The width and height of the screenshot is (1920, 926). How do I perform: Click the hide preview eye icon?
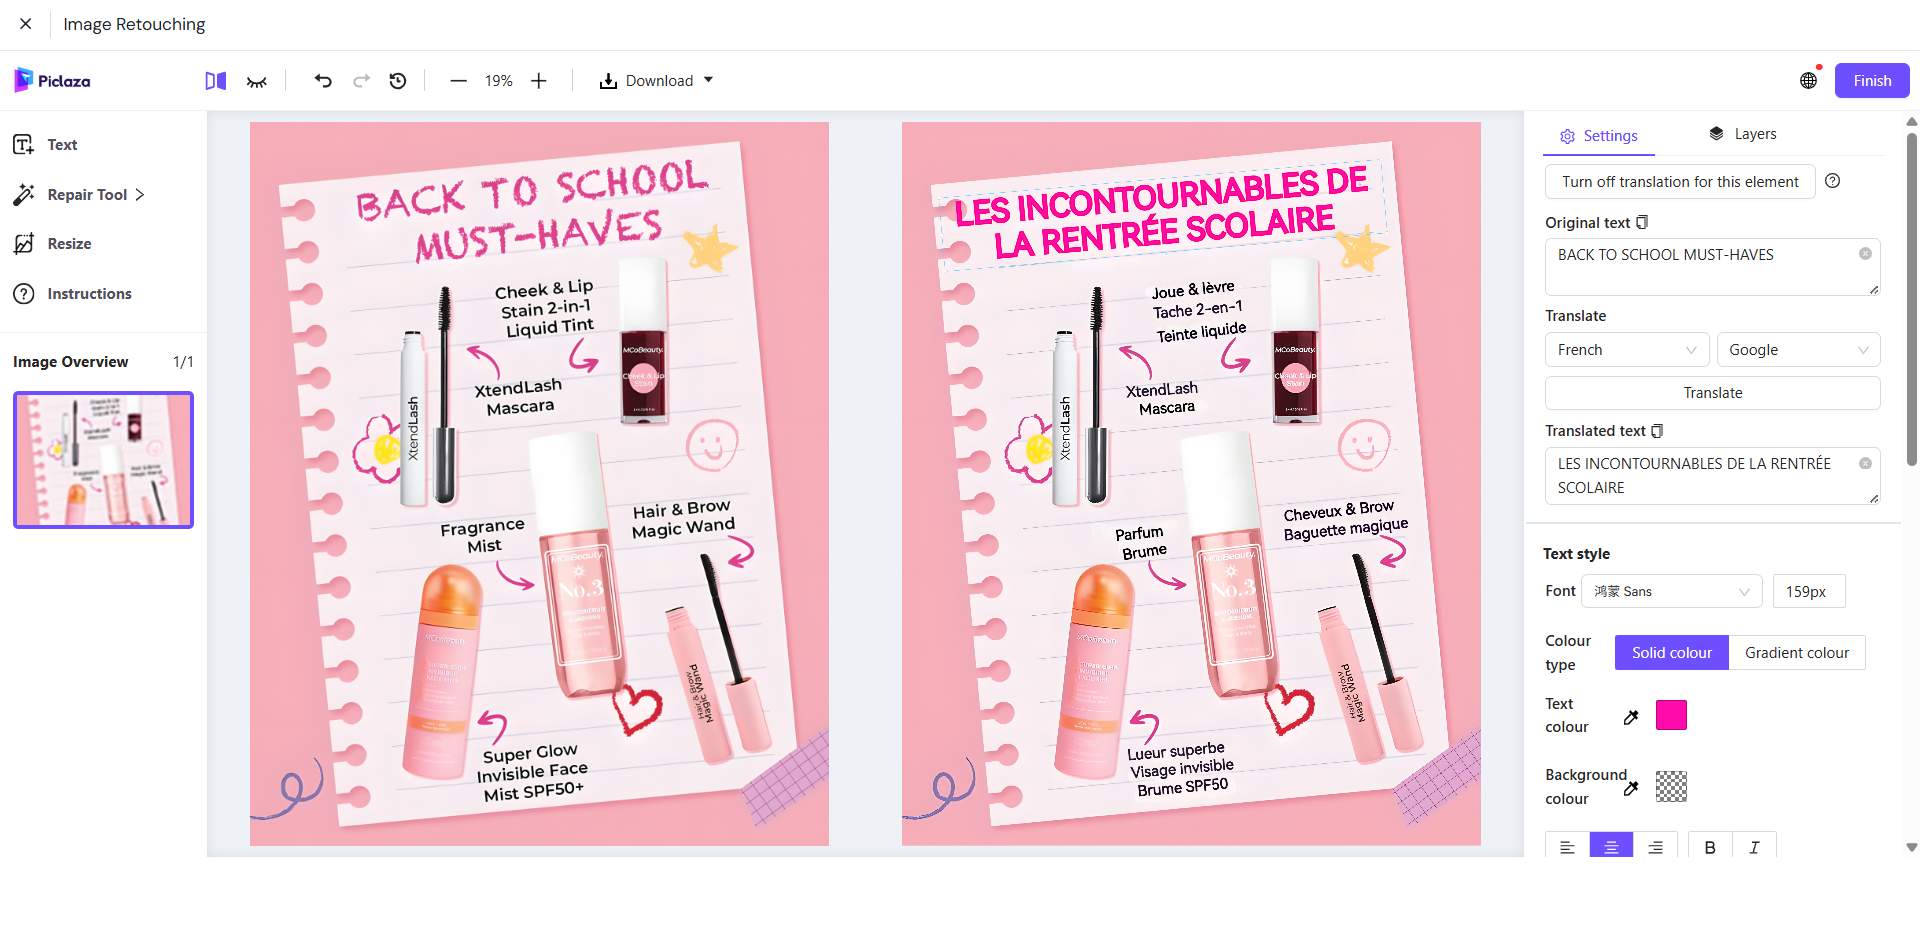click(257, 81)
